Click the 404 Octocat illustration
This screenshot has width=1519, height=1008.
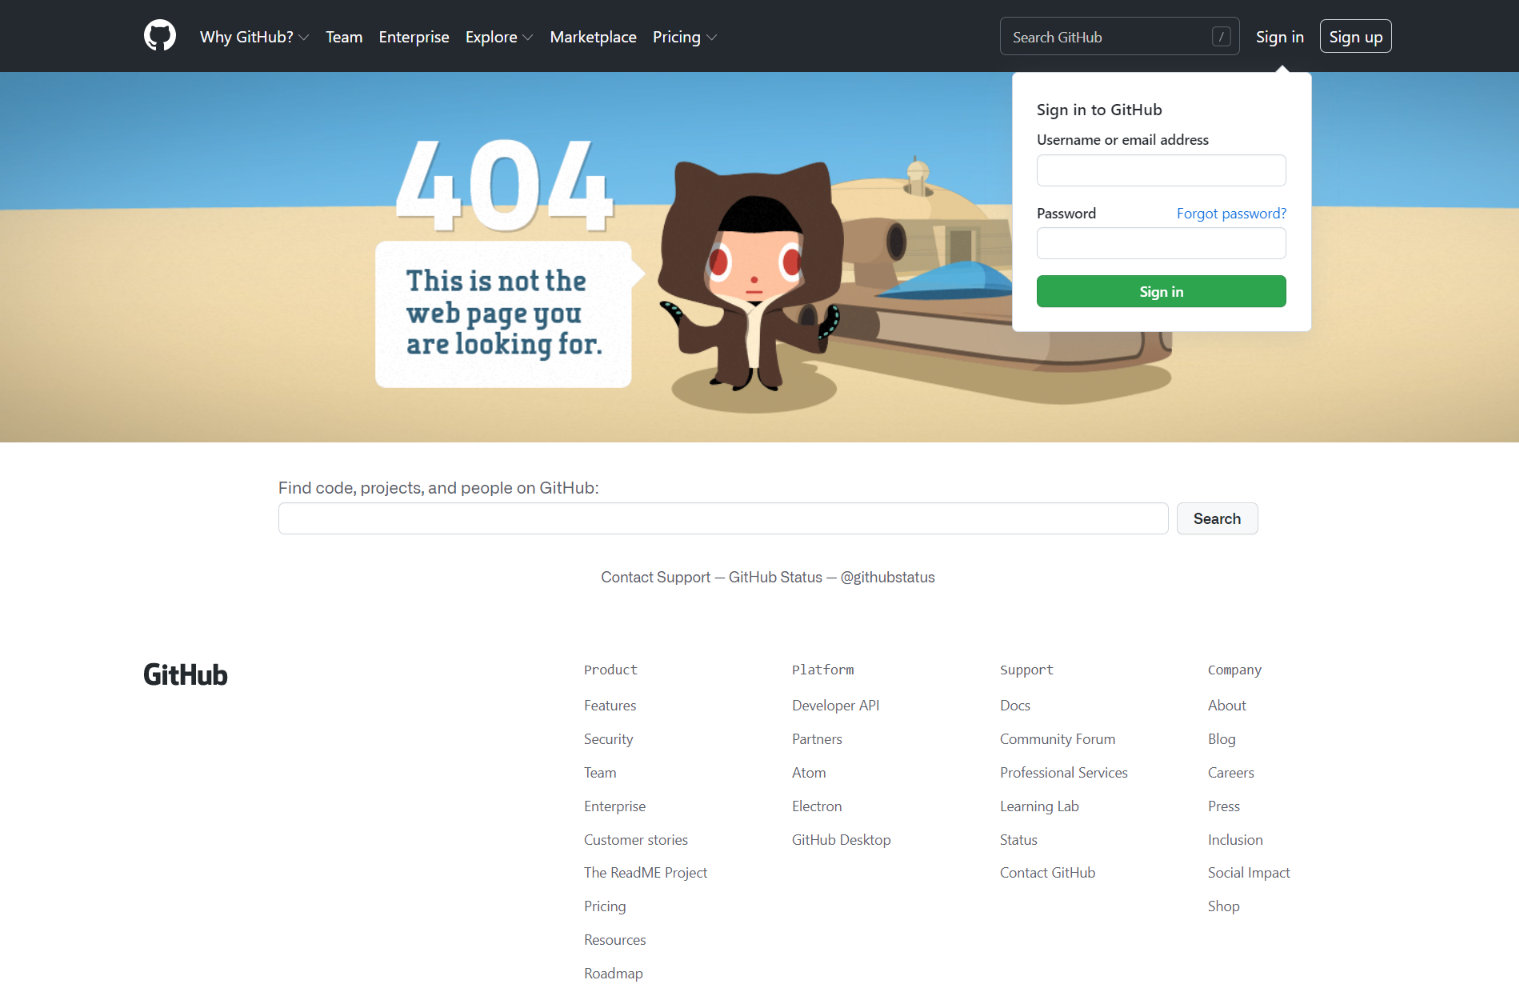pyautogui.click(x=750, y=275)
